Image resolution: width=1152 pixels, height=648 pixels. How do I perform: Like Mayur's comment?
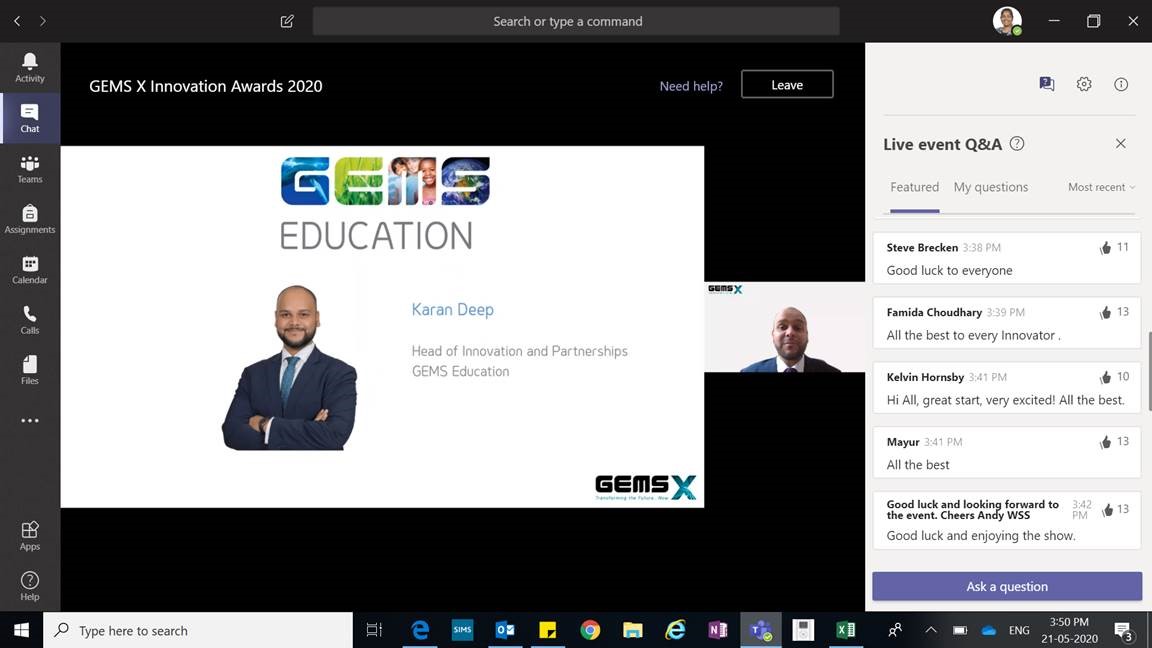1105,442
